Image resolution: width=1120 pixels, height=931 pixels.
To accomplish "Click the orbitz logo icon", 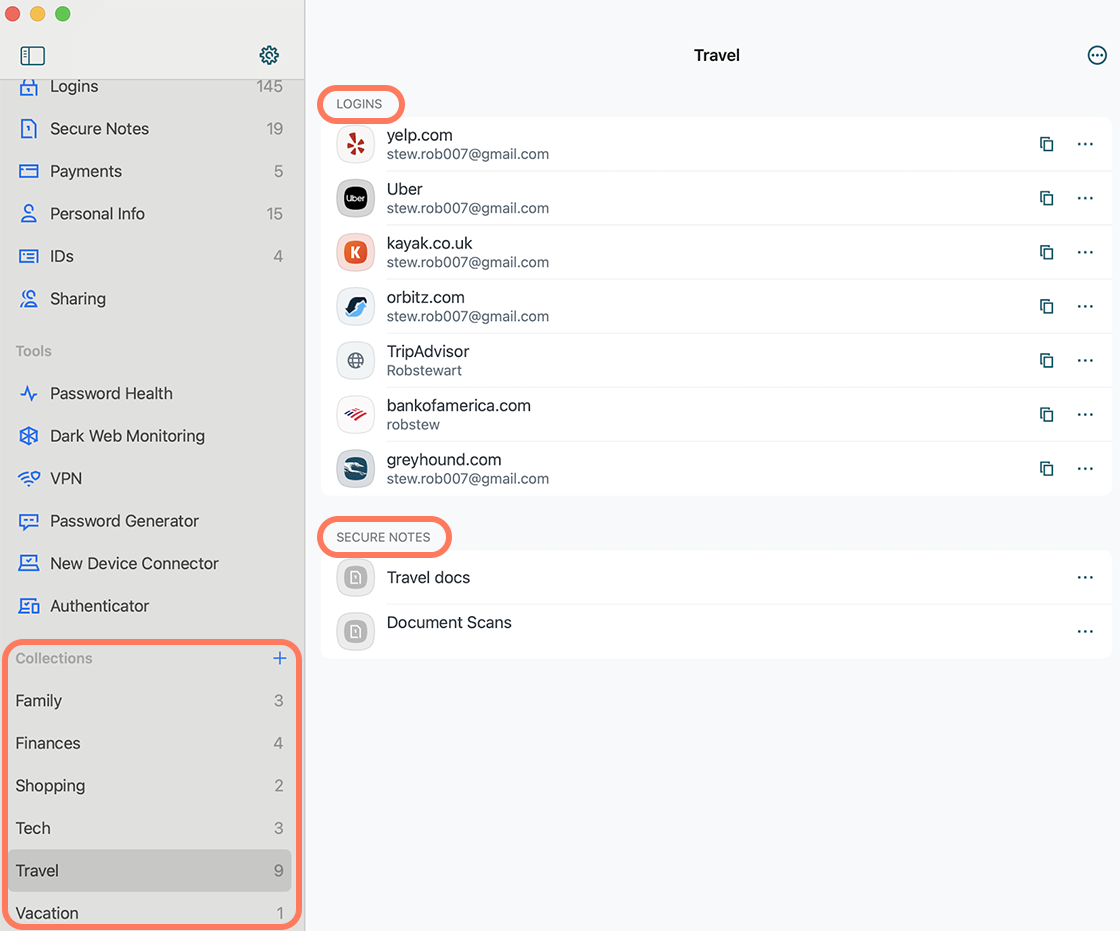I will tap(355, 307).
